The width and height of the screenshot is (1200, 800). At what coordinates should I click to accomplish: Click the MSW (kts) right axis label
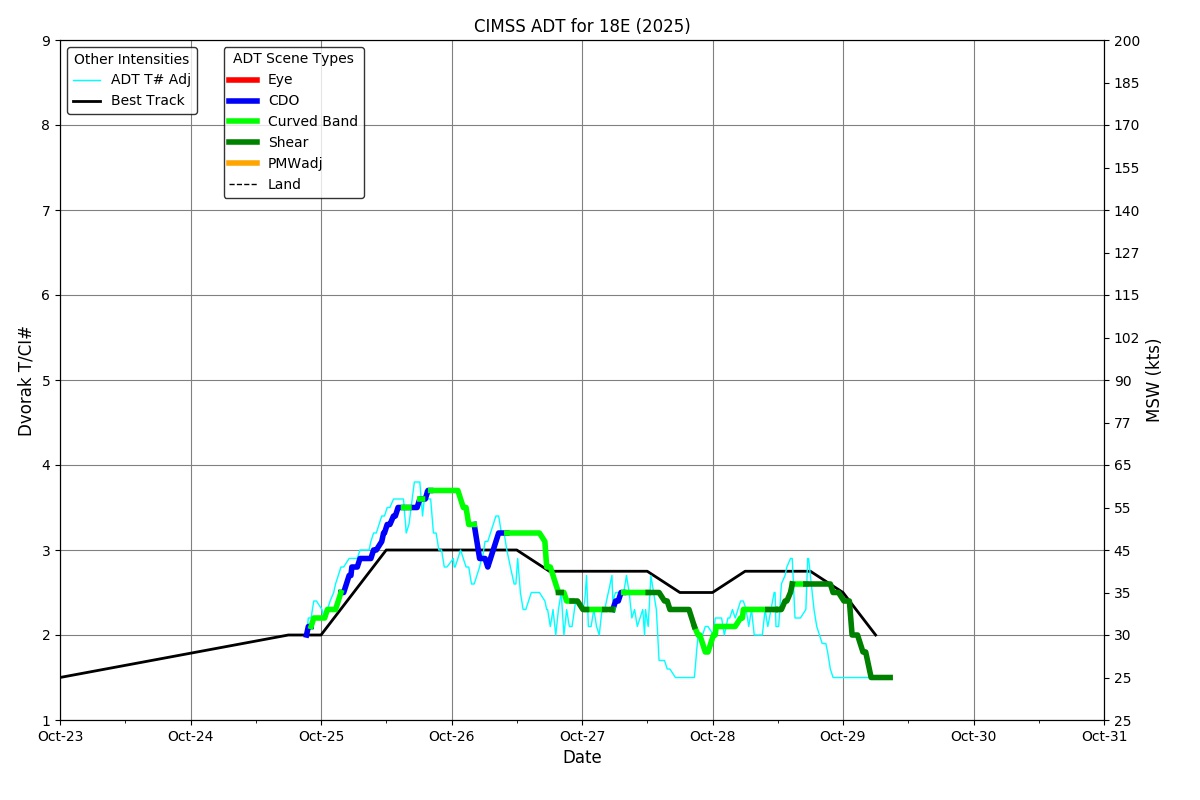pos(1154,381)
